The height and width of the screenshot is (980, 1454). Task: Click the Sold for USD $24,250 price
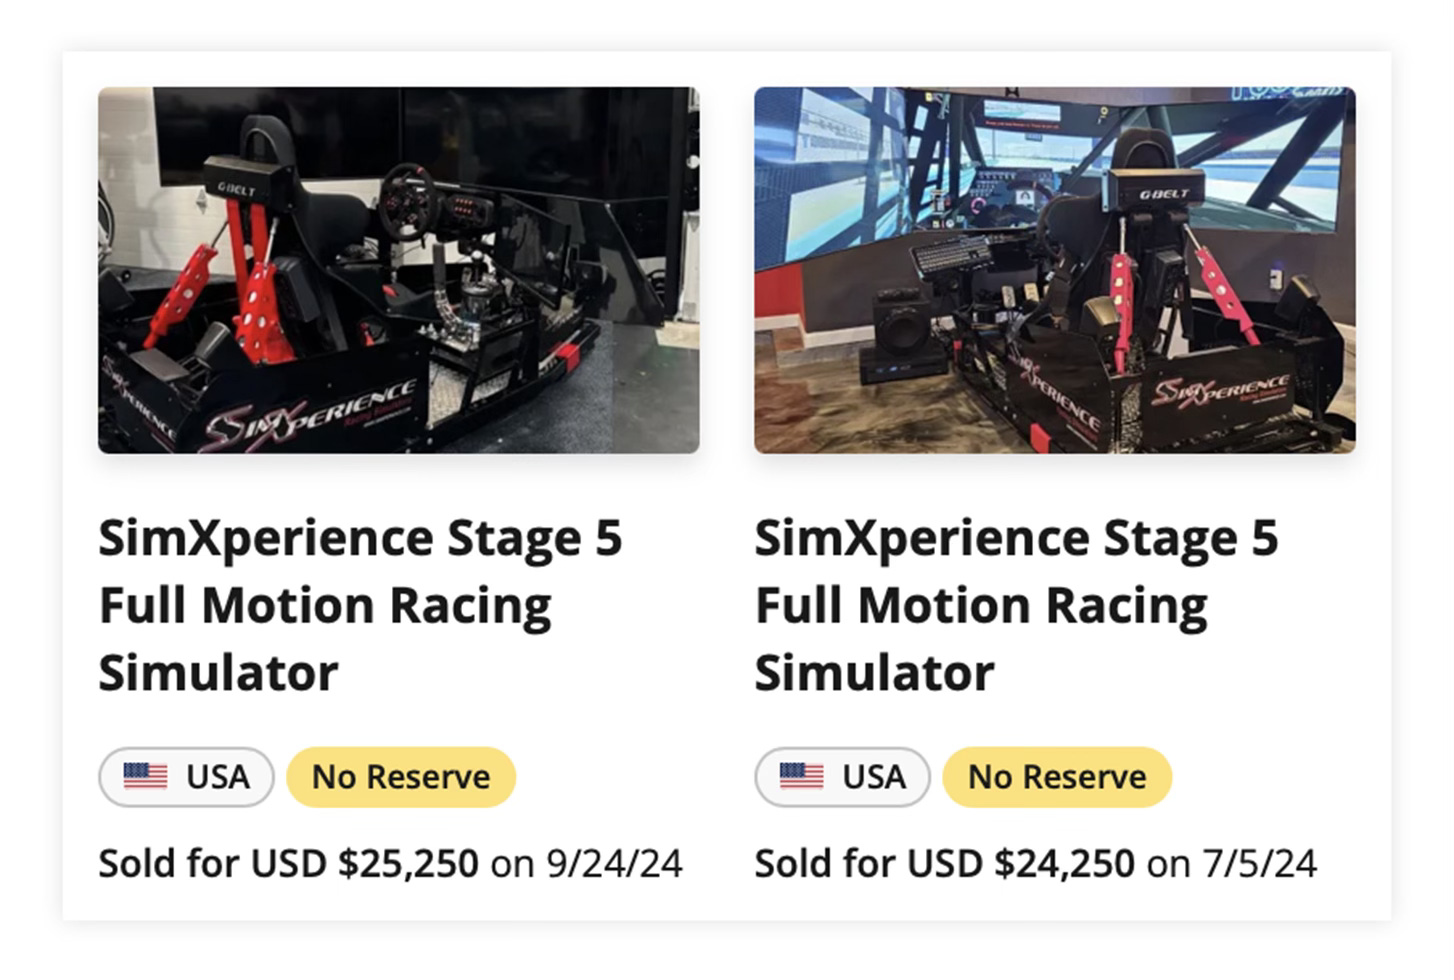(x=944, y=863)
